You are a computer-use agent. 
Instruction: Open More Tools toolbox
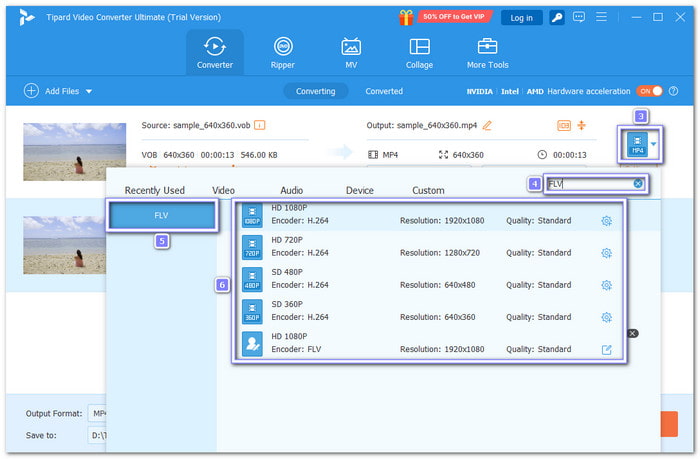coord(487,53)
